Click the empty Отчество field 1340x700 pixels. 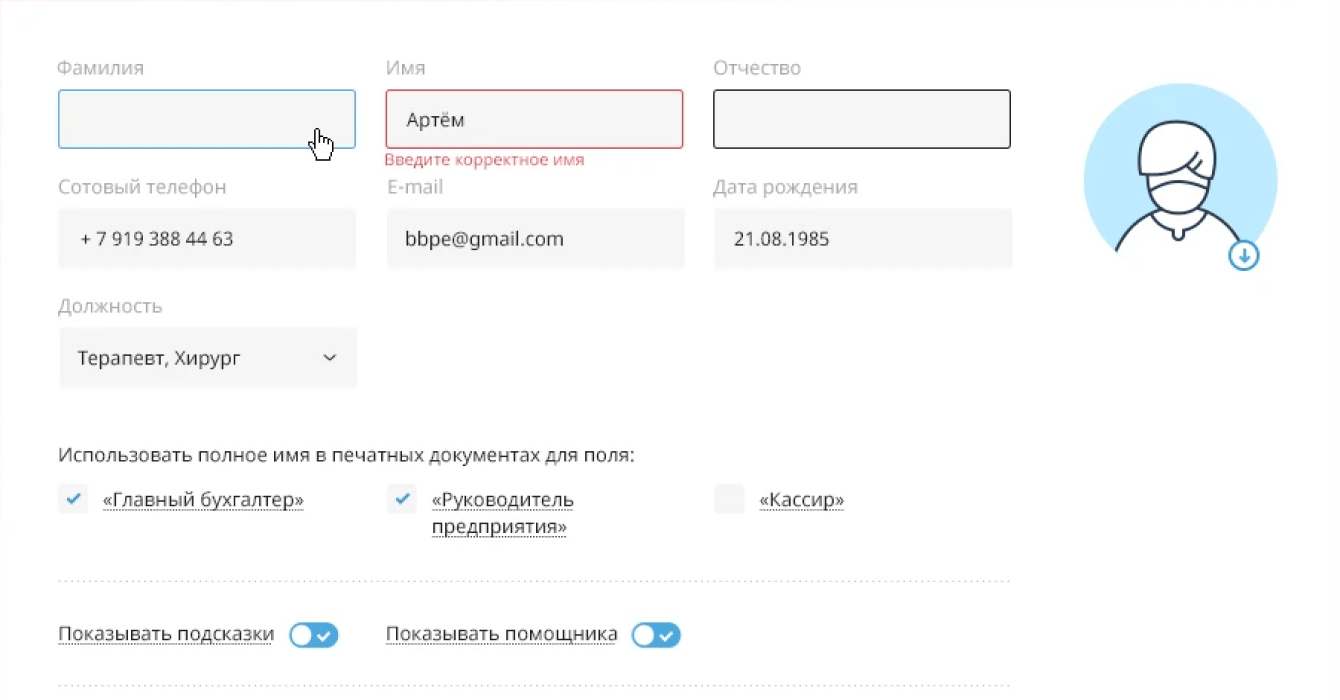tap(861, 119)
